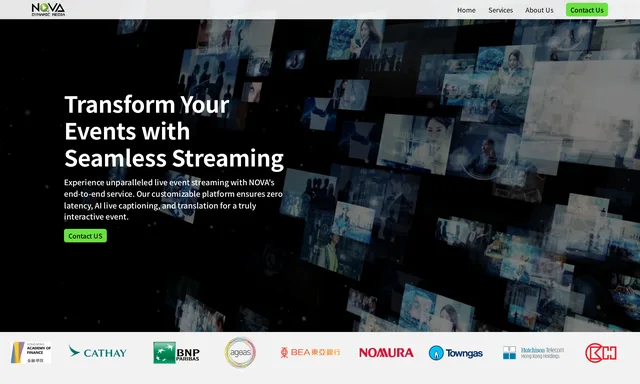The image size is (640, 384).
Task: Click the green Contact Us button in header
Action: point(587,10)
